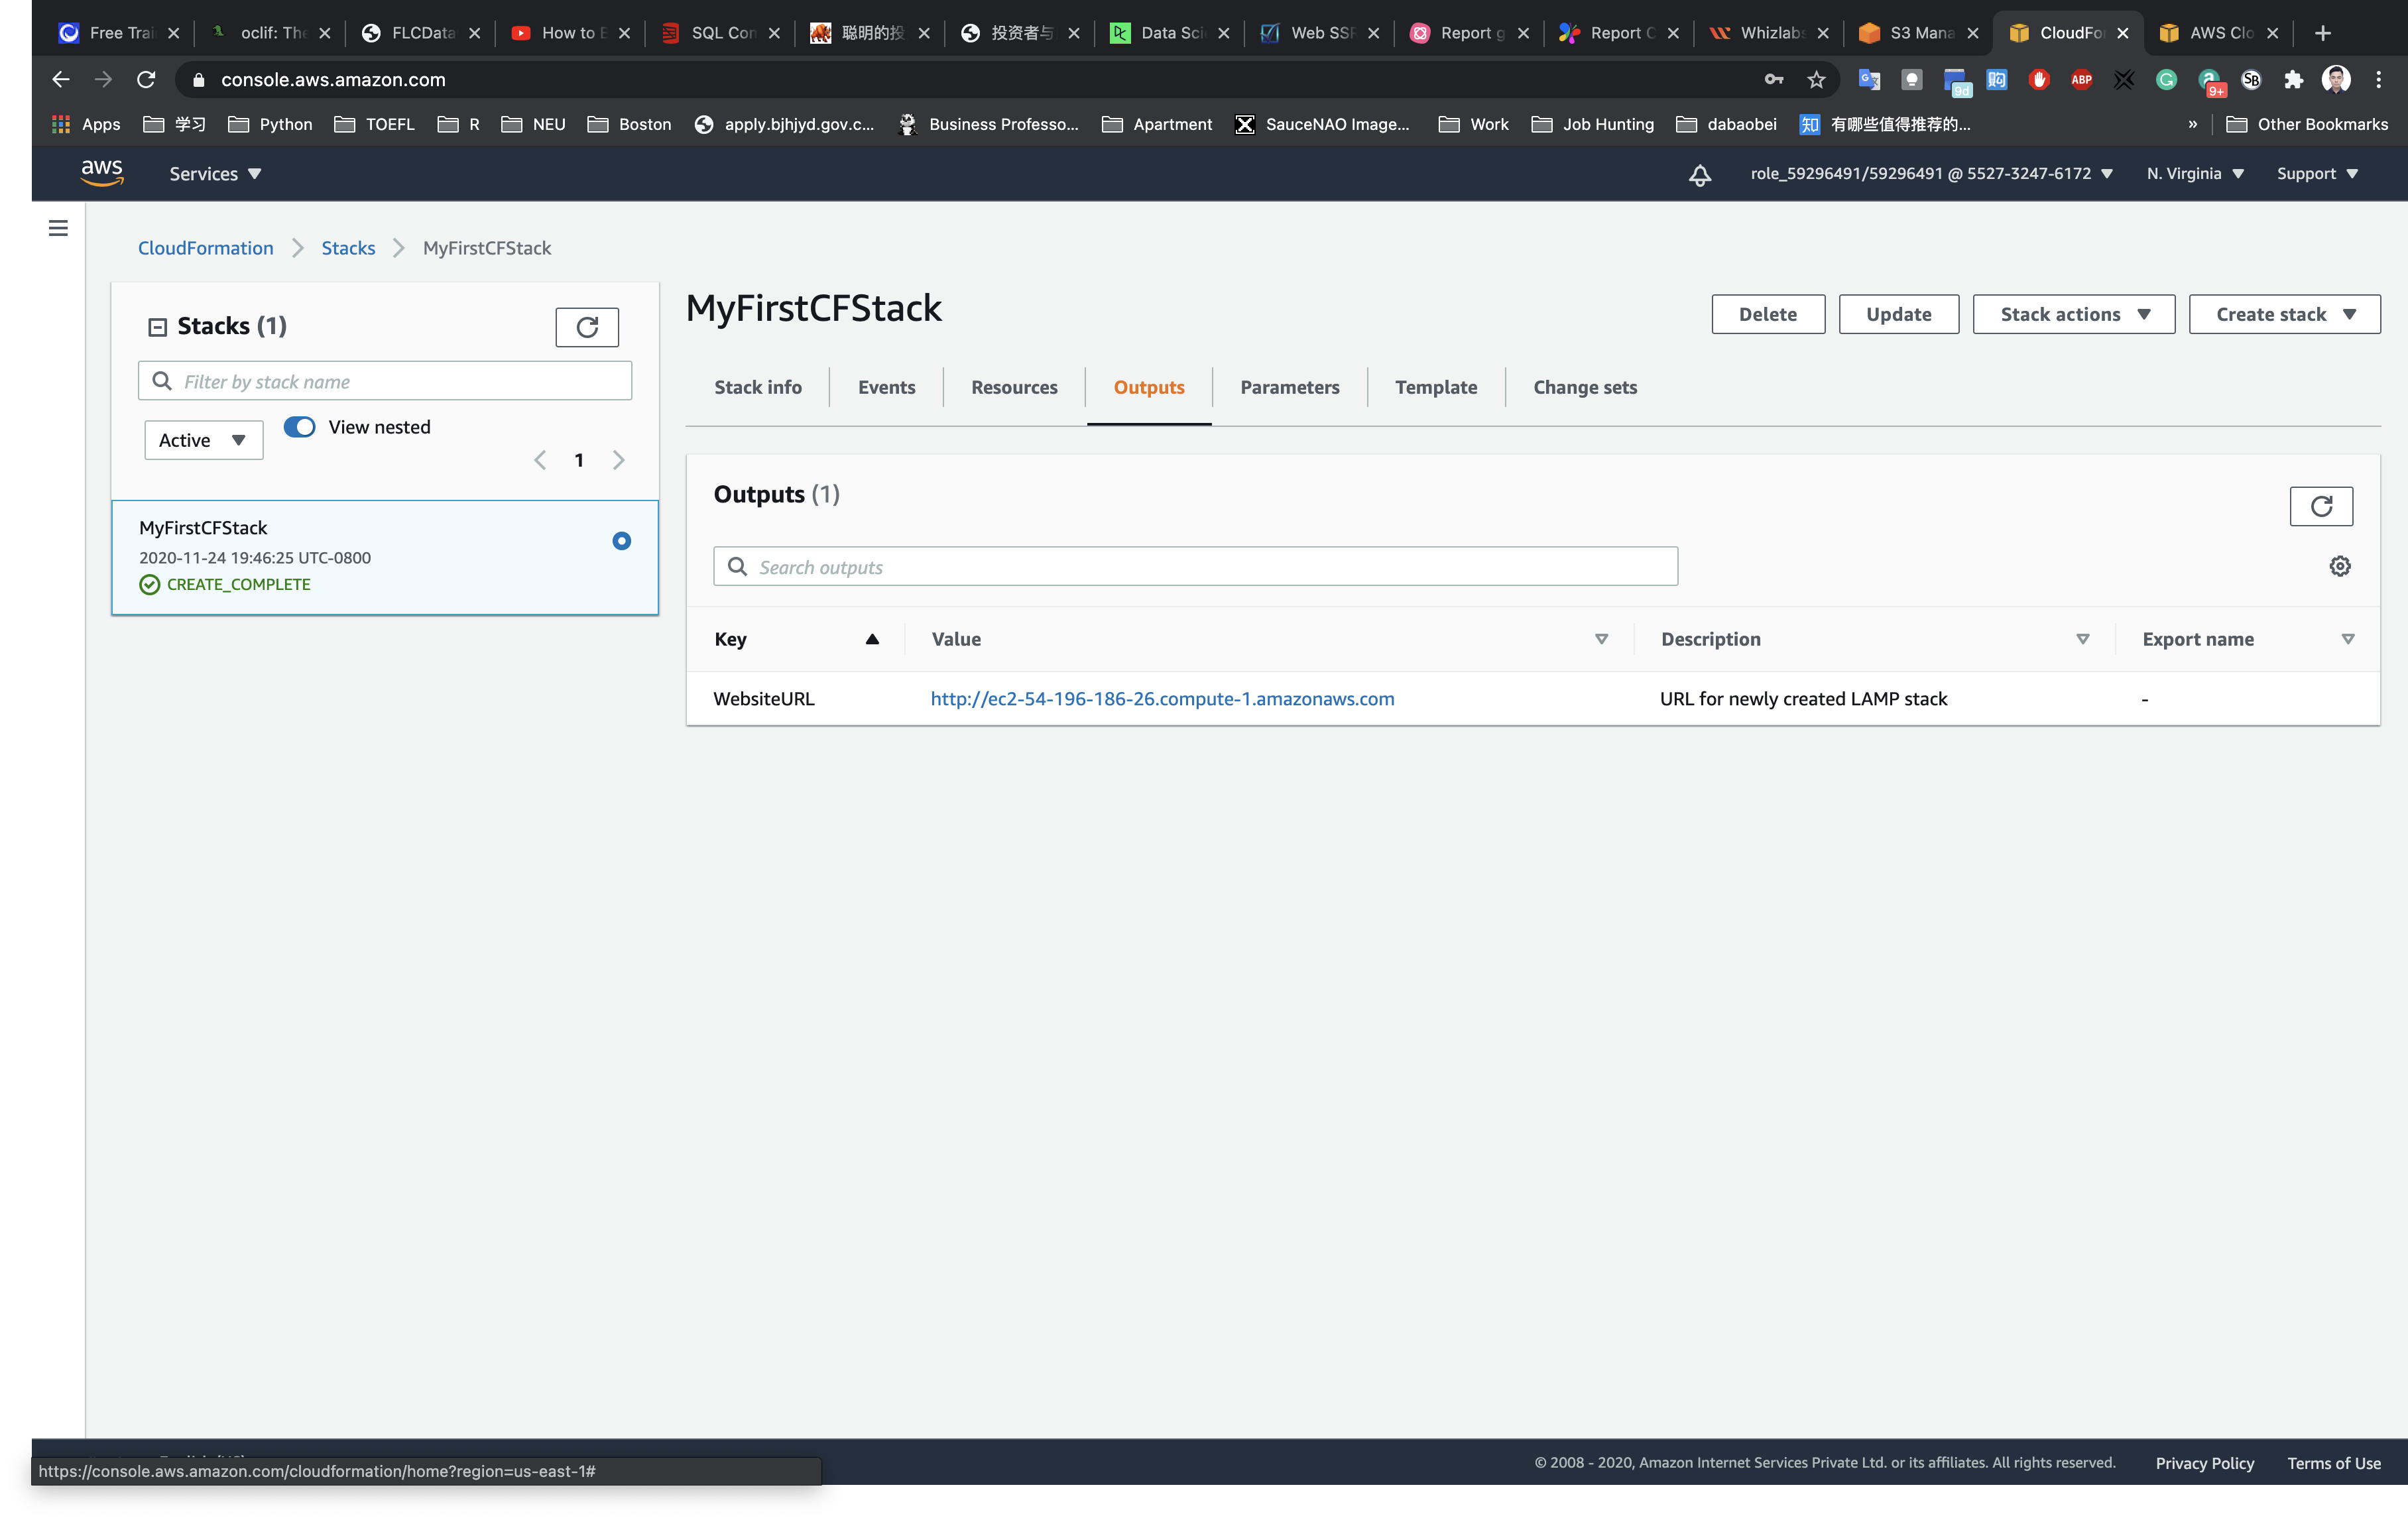Screen dimensions: 2408x1522
Task: Open Outputs table settings gear
Action: click(2339, 566)
